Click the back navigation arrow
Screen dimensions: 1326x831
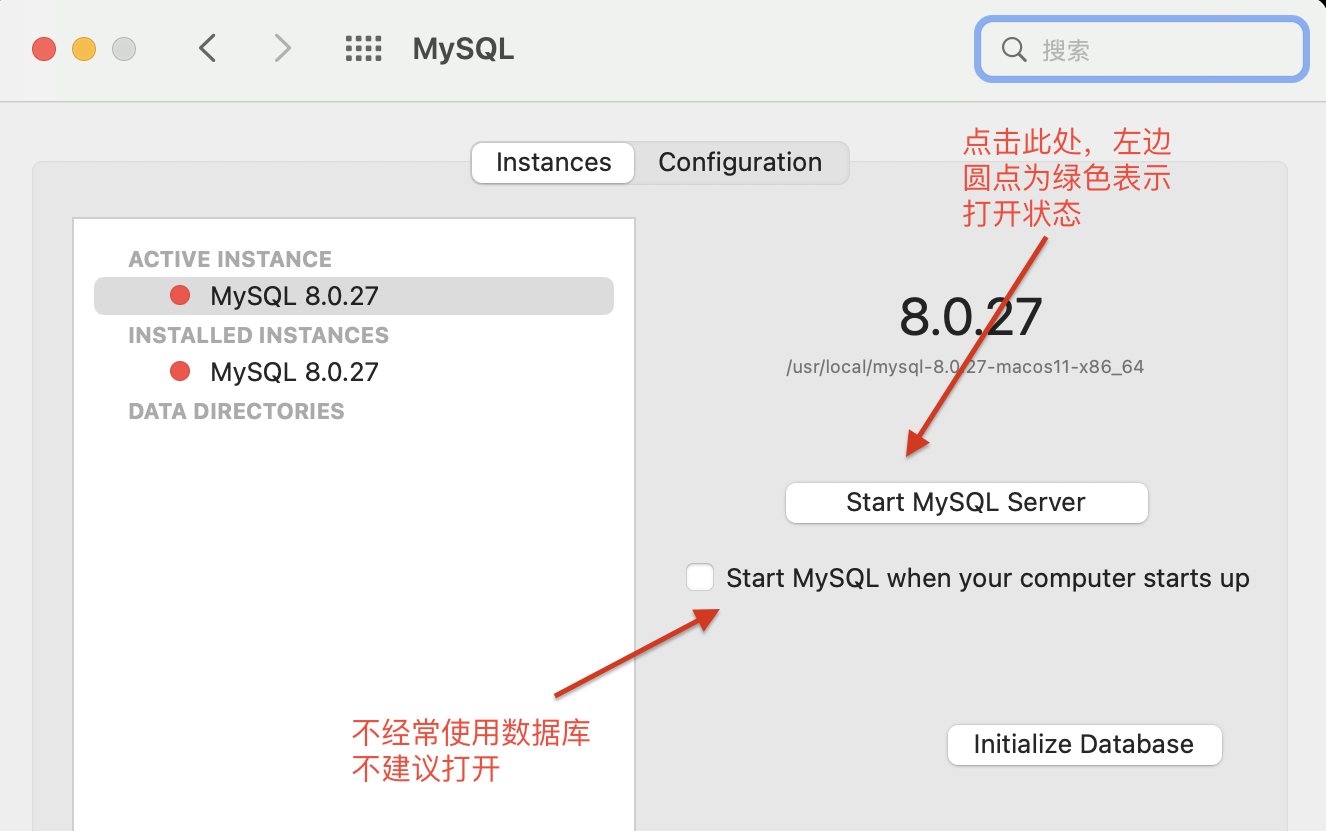(x=207, y=48)
